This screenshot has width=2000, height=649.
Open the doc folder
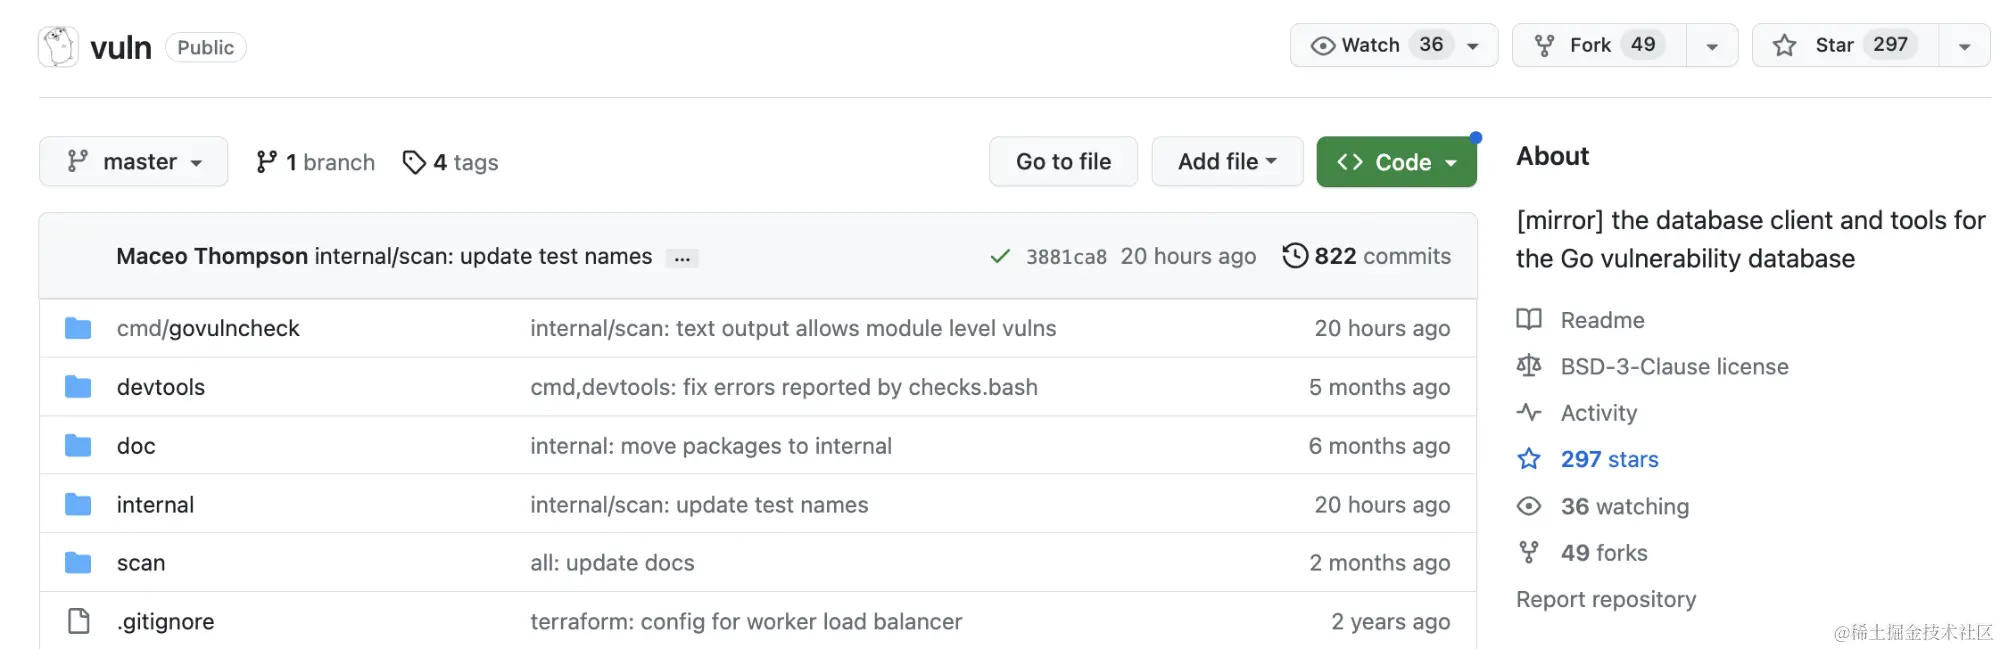(136, 446)
